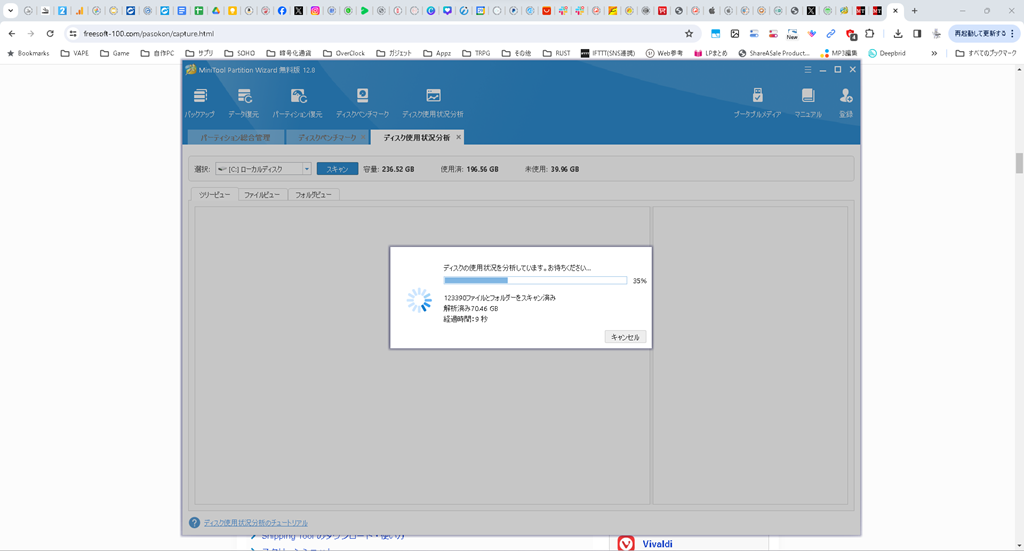1024x551 pixels.
Task: Click the page vertical scrollbar thumb
Action: point(1019,163)
